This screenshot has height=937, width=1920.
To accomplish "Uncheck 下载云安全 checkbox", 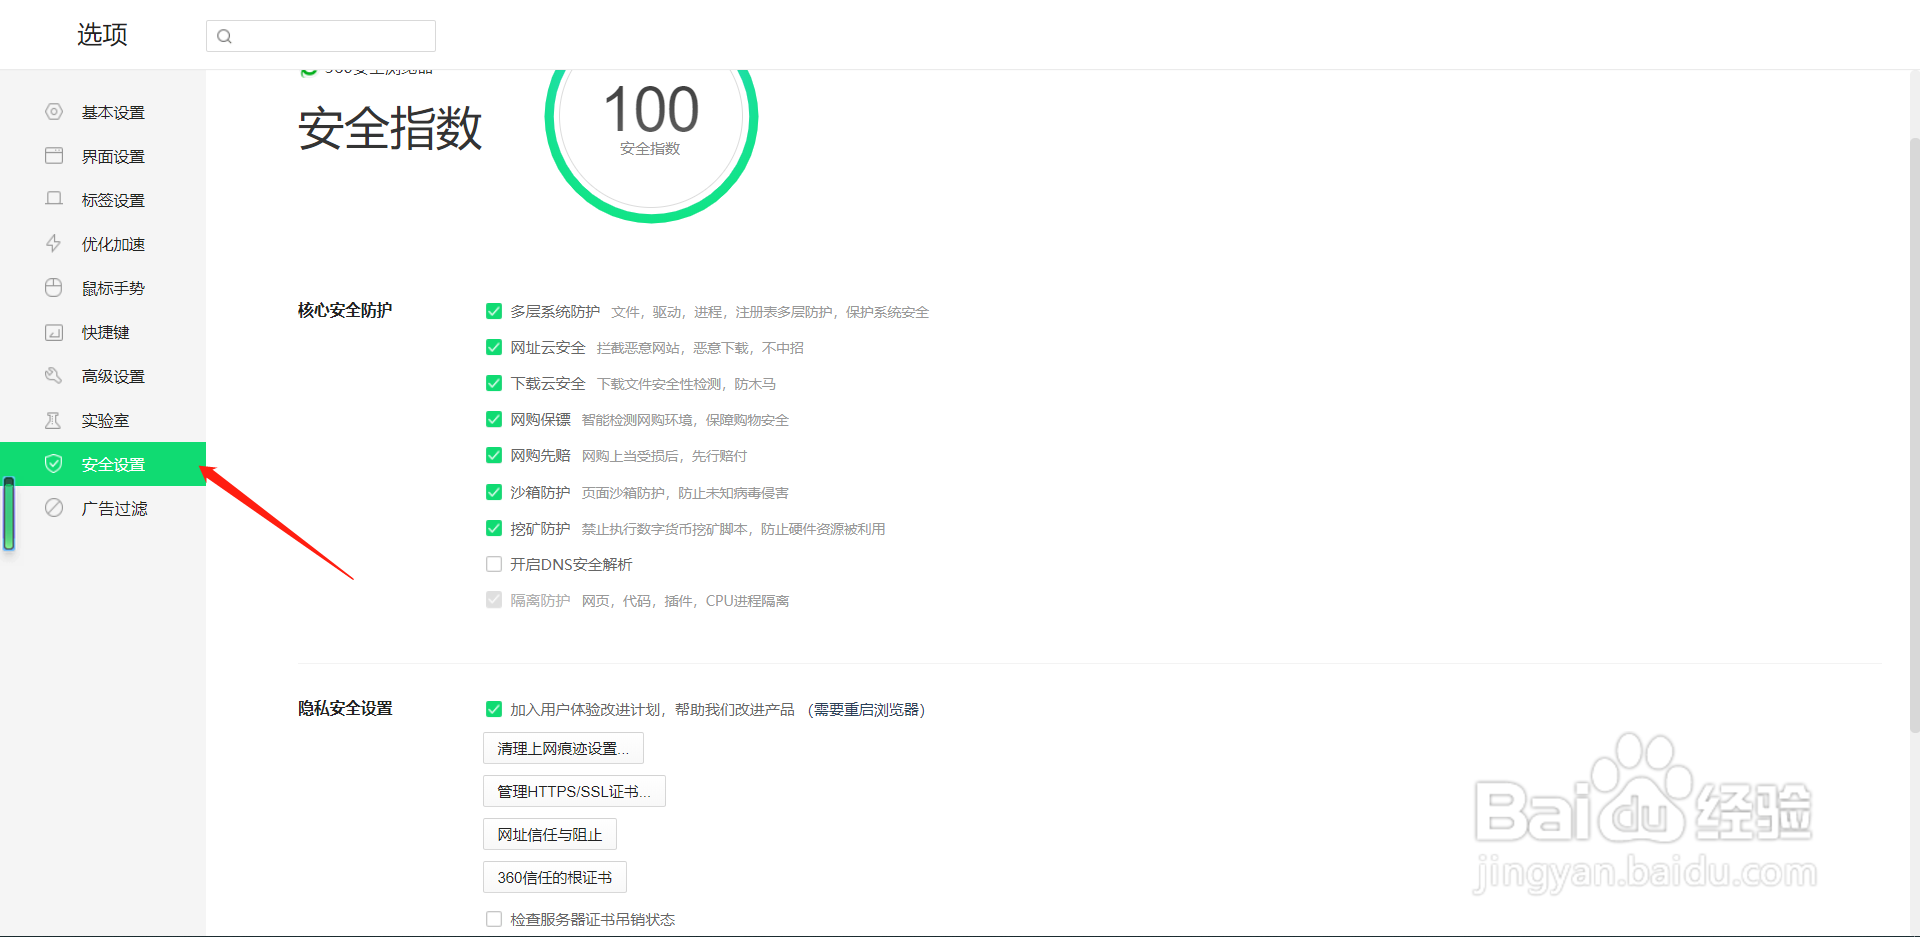I will click(494, 383).
